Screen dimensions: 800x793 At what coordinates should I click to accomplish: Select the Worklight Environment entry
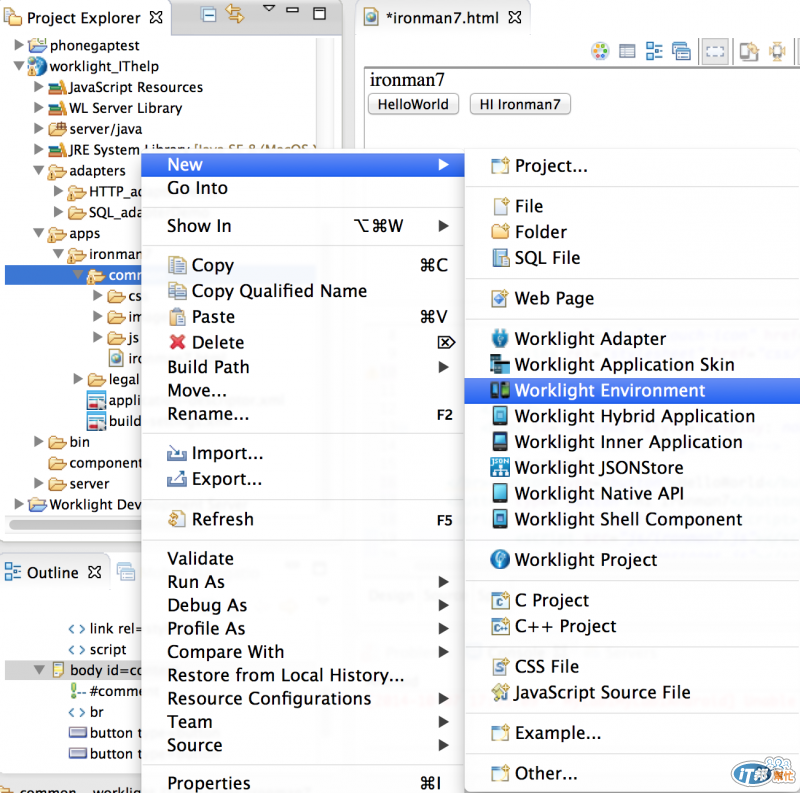click(x=632, y=391)
